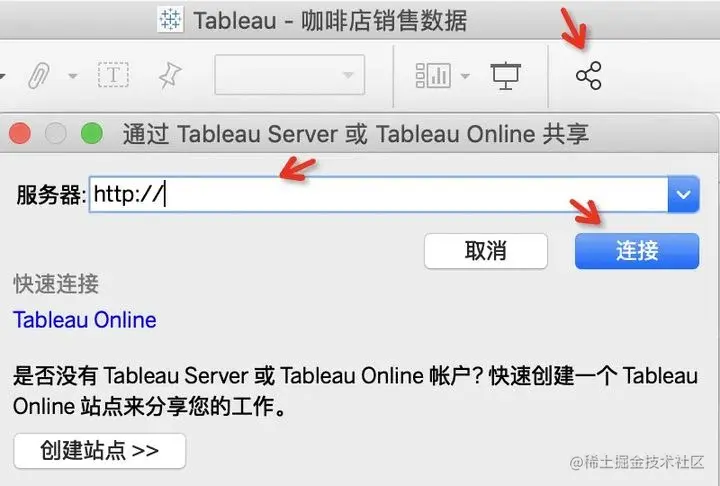Click the grey minimize button of the dialog
This screenshot has width=720, height=486.
tap(56, 134)
